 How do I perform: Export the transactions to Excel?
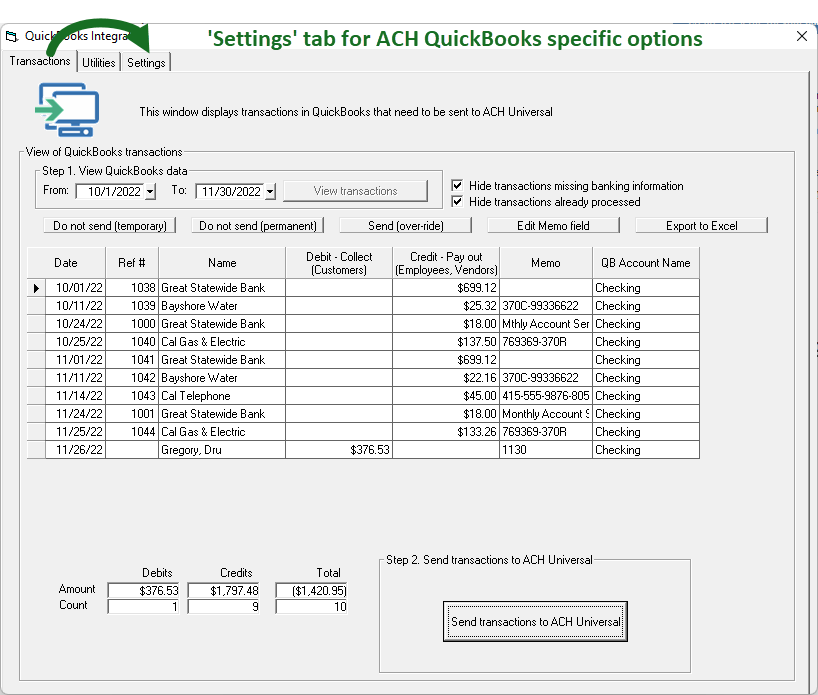tap(701, 226)
